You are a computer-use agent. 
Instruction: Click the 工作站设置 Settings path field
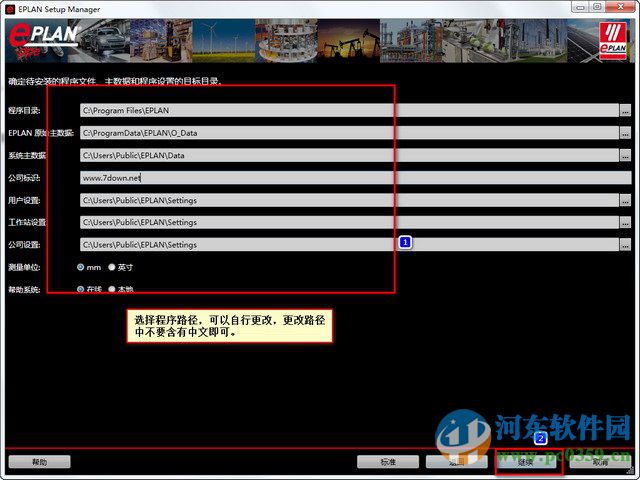[x=349, y=222]
